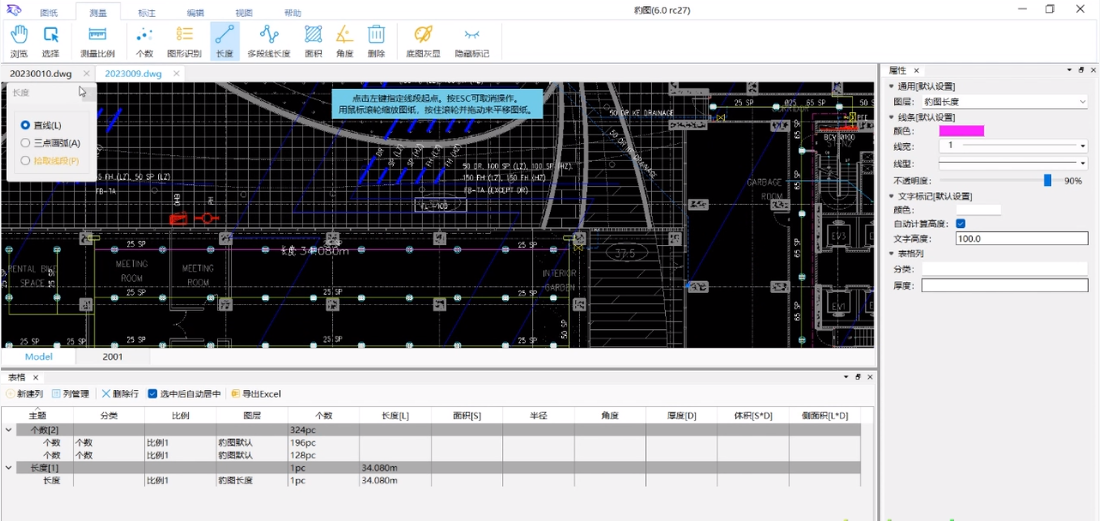This screenshot has height=521, width=1100.
Task: Open the 图形识别 shape recognition tool
Action: pos(184,41)
